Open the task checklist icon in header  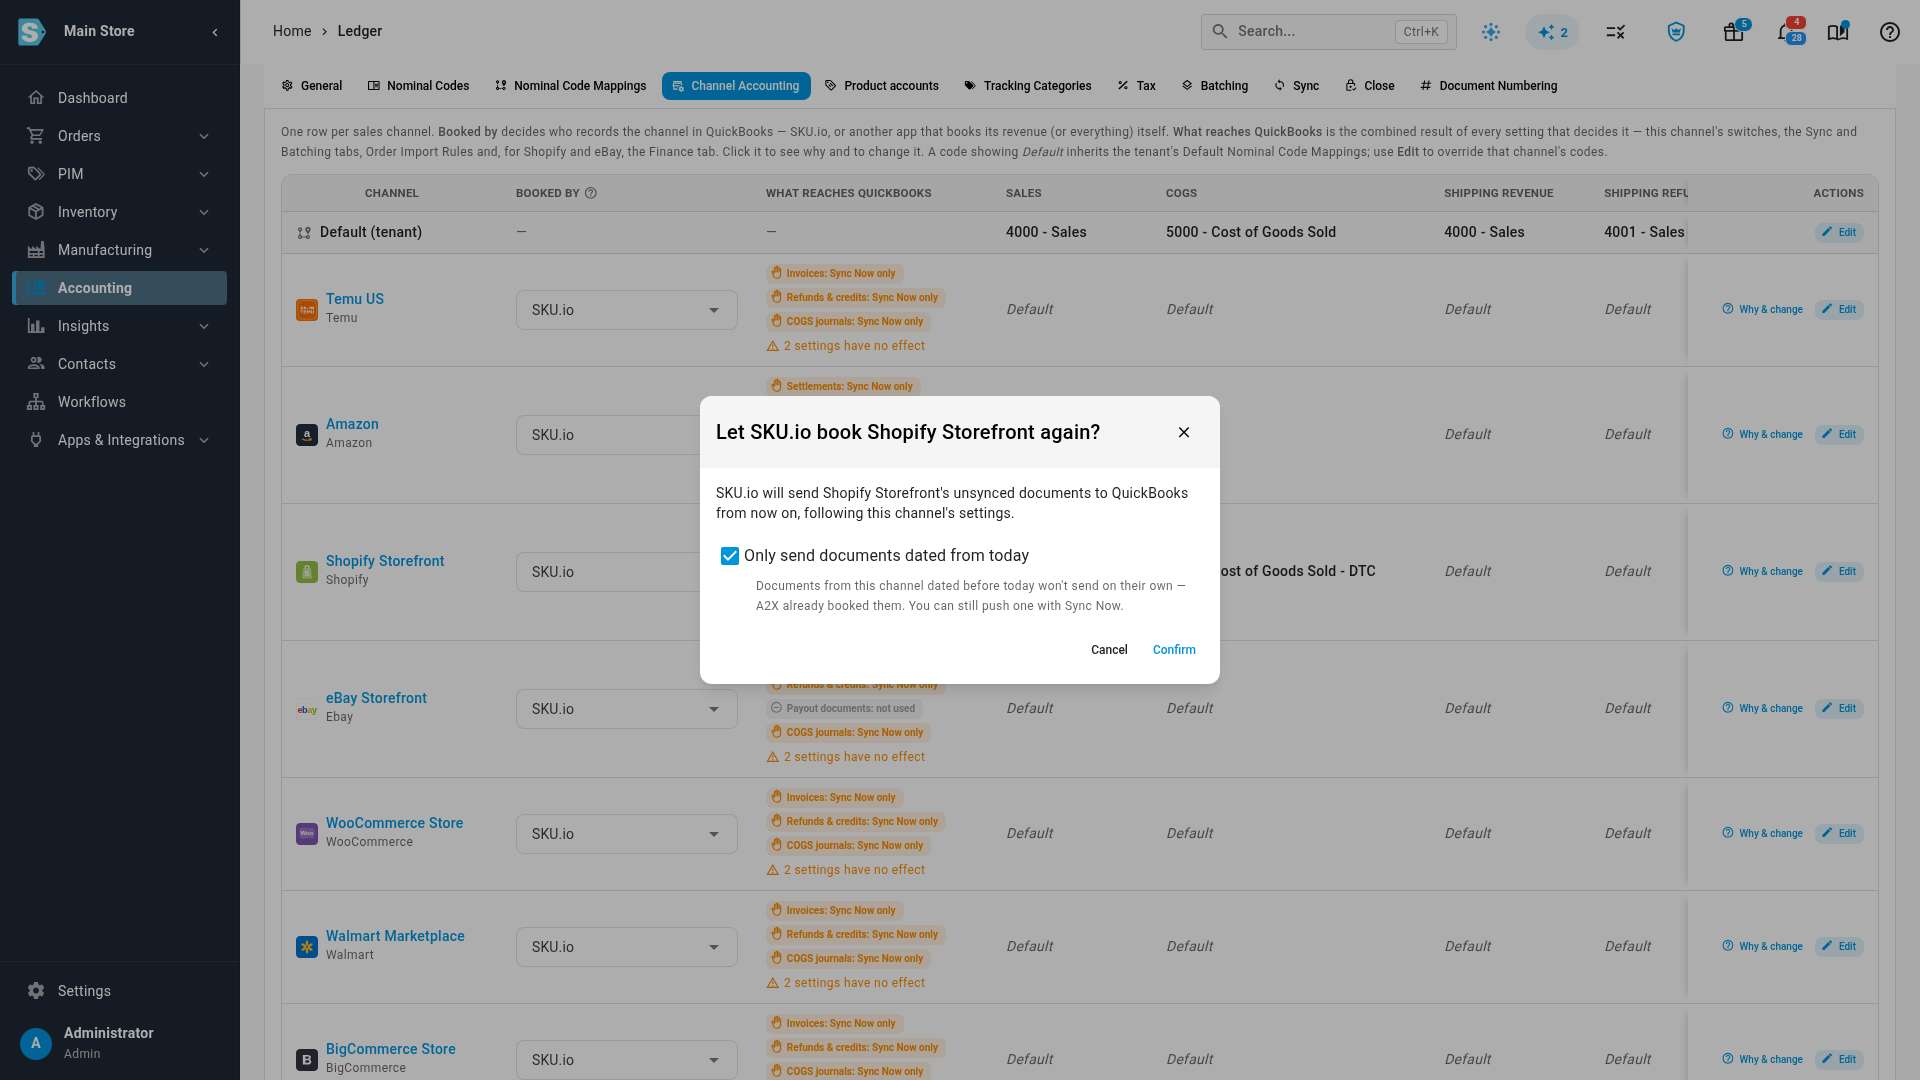coord(1616,32)
